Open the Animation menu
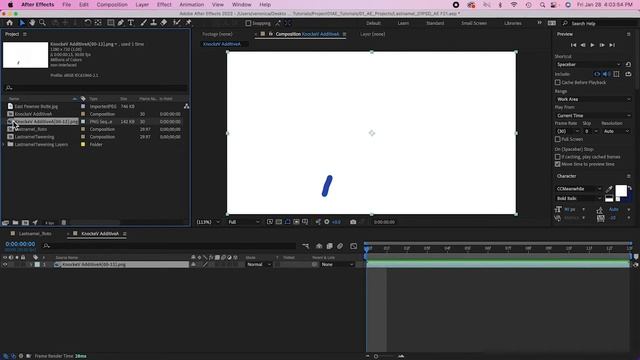The image size is (640, 360). [x=191, y=4]
